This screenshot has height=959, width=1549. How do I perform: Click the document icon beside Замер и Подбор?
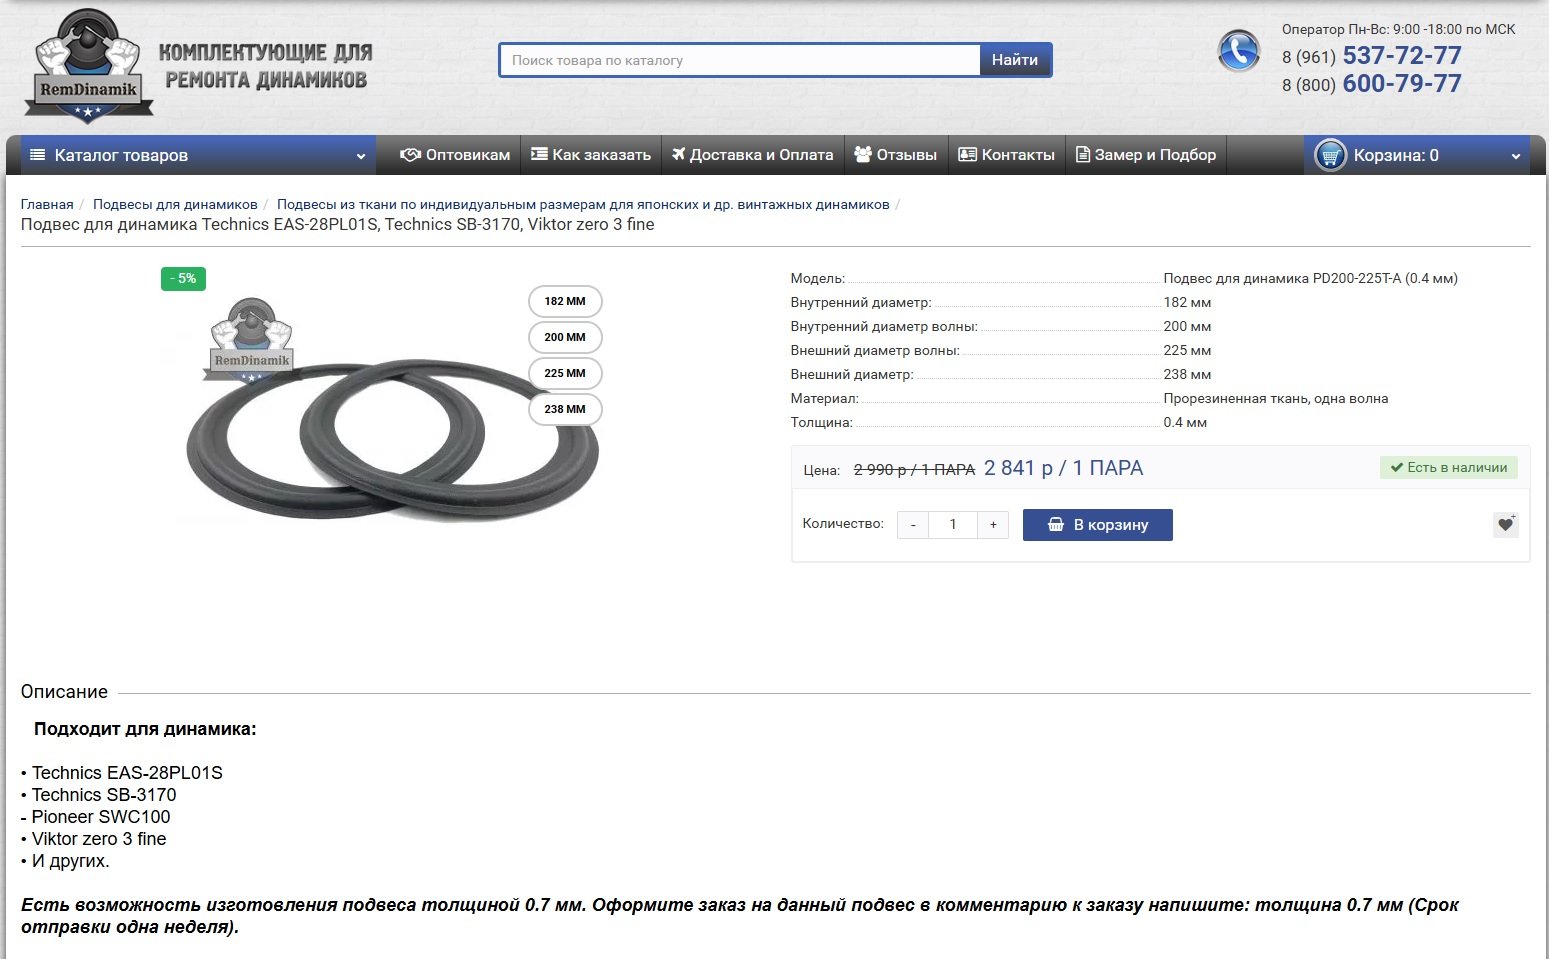point(1082,155)
